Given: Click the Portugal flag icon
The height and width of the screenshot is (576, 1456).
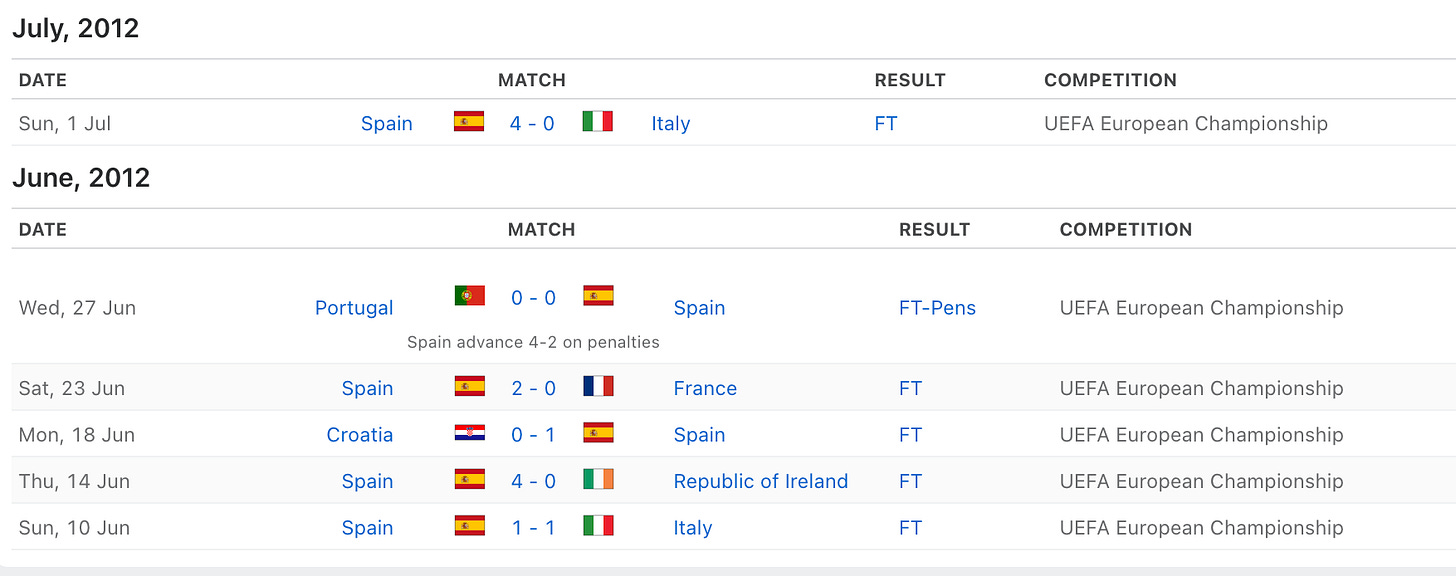Looking at the screenshot, I should point(469,295).
